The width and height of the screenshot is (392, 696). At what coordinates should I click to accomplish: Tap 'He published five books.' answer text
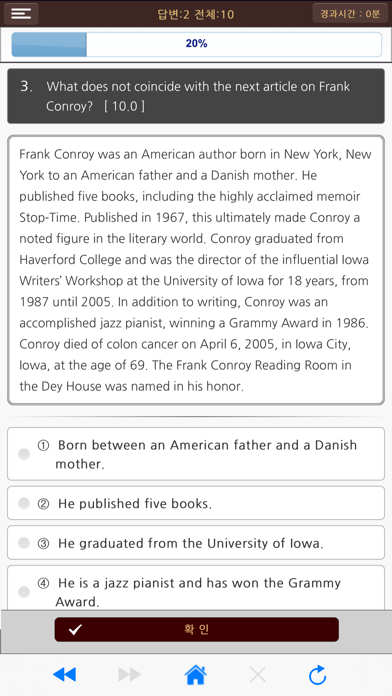(x=135, y=503)
